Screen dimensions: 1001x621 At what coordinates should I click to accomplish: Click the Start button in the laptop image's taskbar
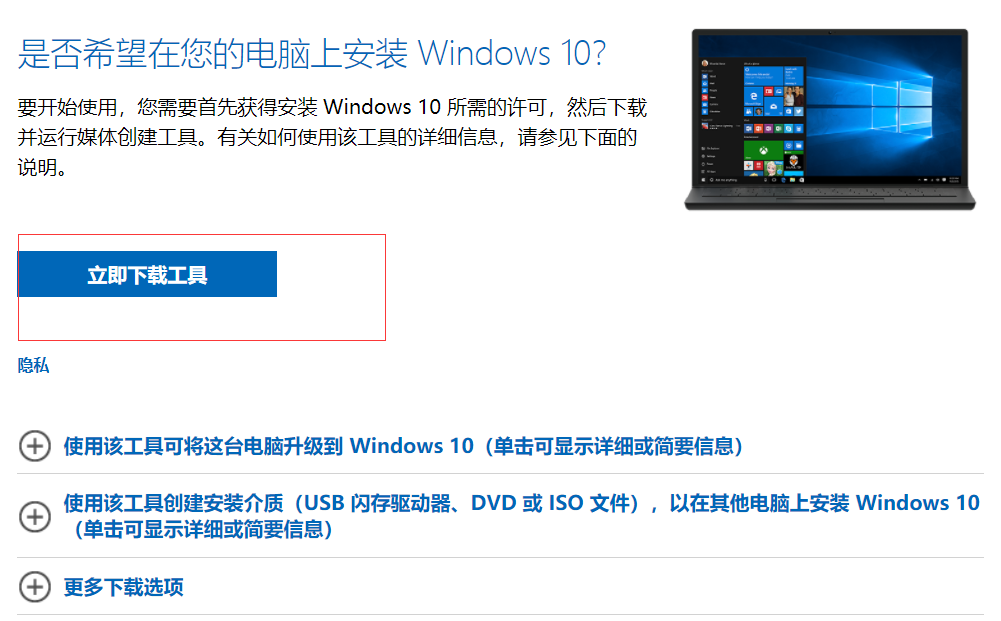tap(704, 180)
